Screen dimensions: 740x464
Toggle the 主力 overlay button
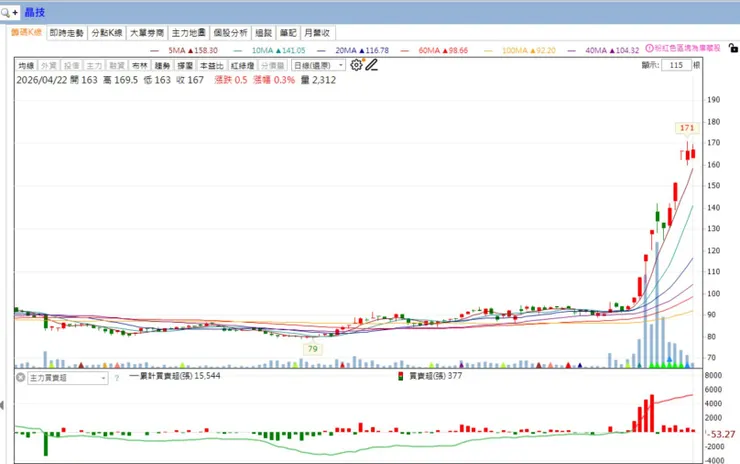click(94, 66)
